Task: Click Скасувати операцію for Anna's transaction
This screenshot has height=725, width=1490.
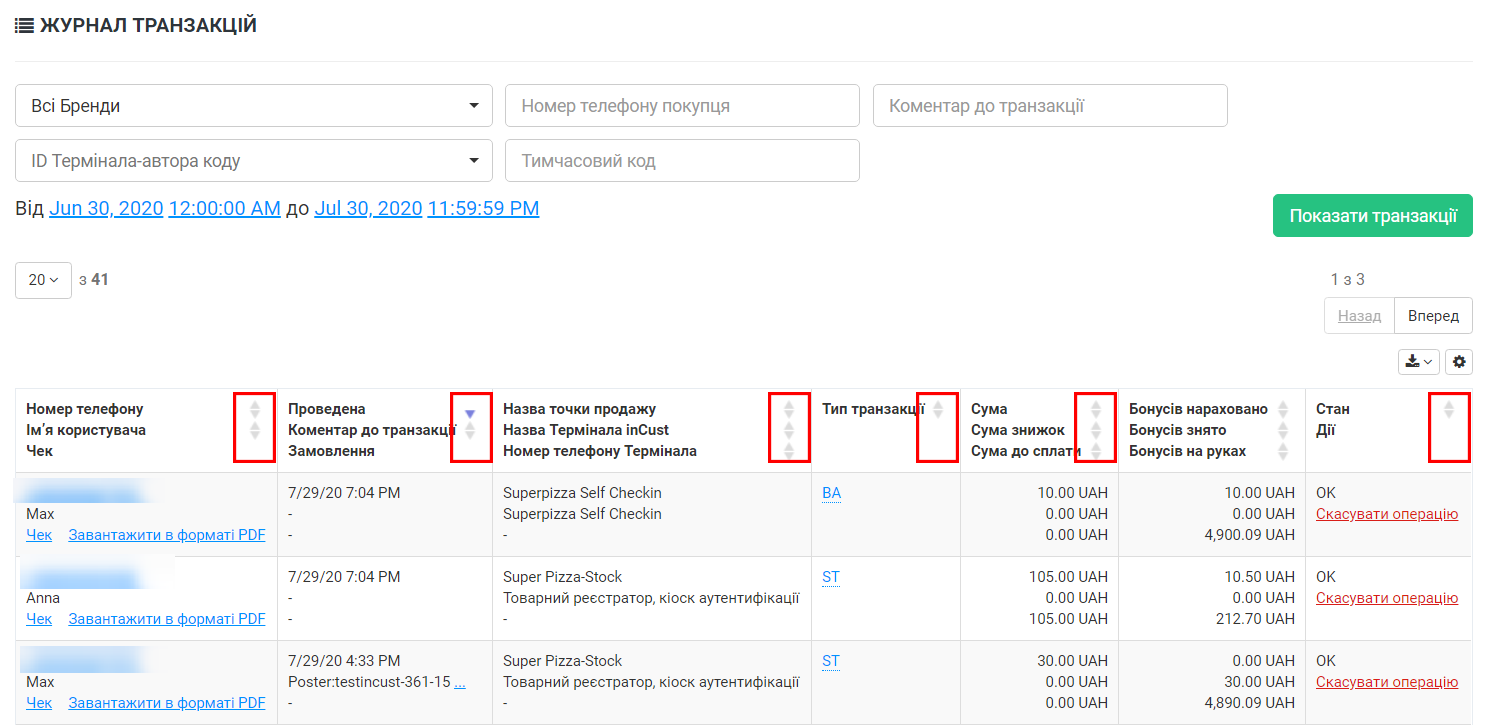Action: (x=1386, y=598)
